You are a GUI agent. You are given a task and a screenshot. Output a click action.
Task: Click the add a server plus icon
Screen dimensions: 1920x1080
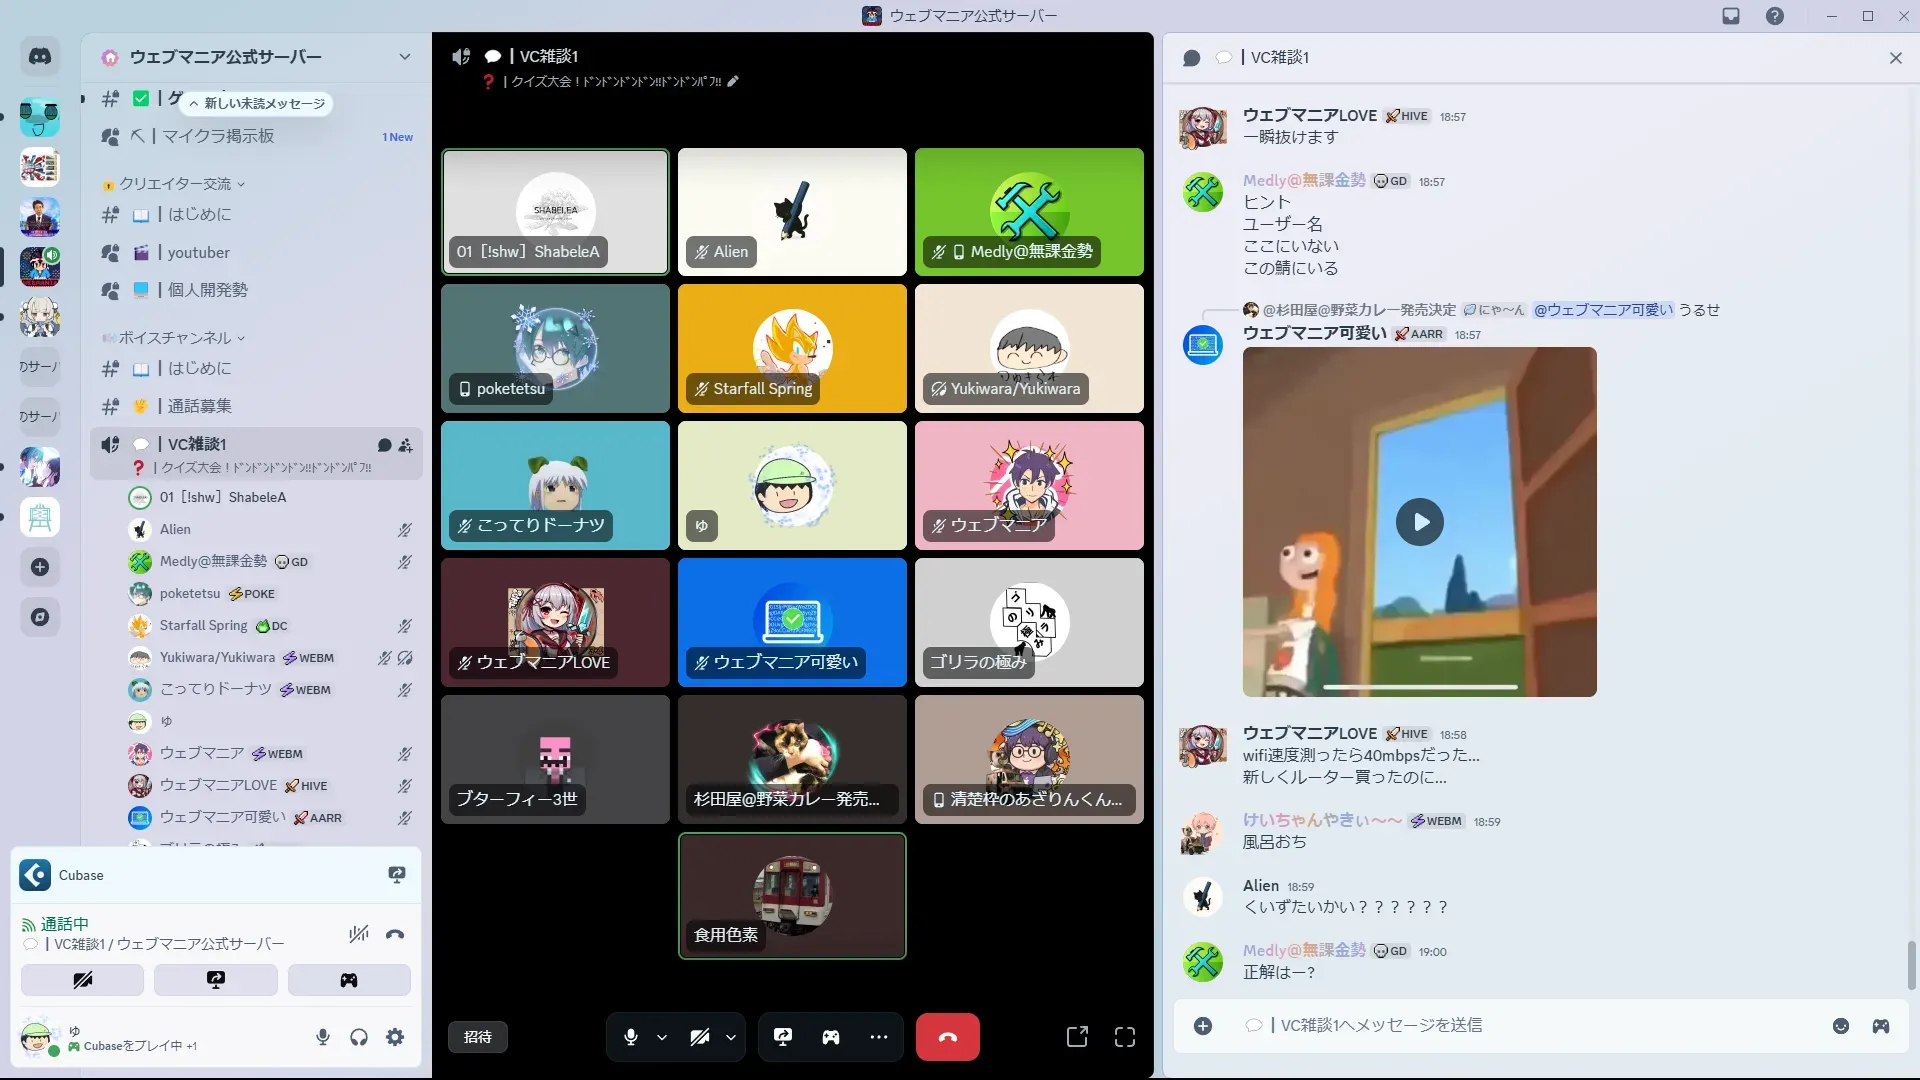pyautogui.click(x=40, y=567)
